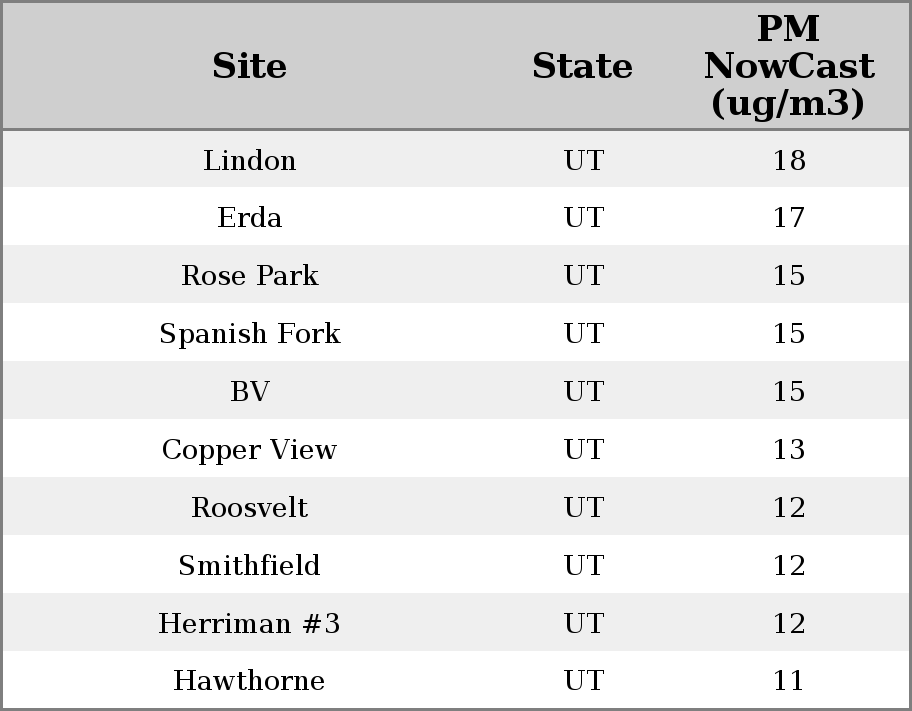The width and height of the screenshot is (912, 711).
Task: Select the Hawthorne site cell
Action: click(249, 681)
